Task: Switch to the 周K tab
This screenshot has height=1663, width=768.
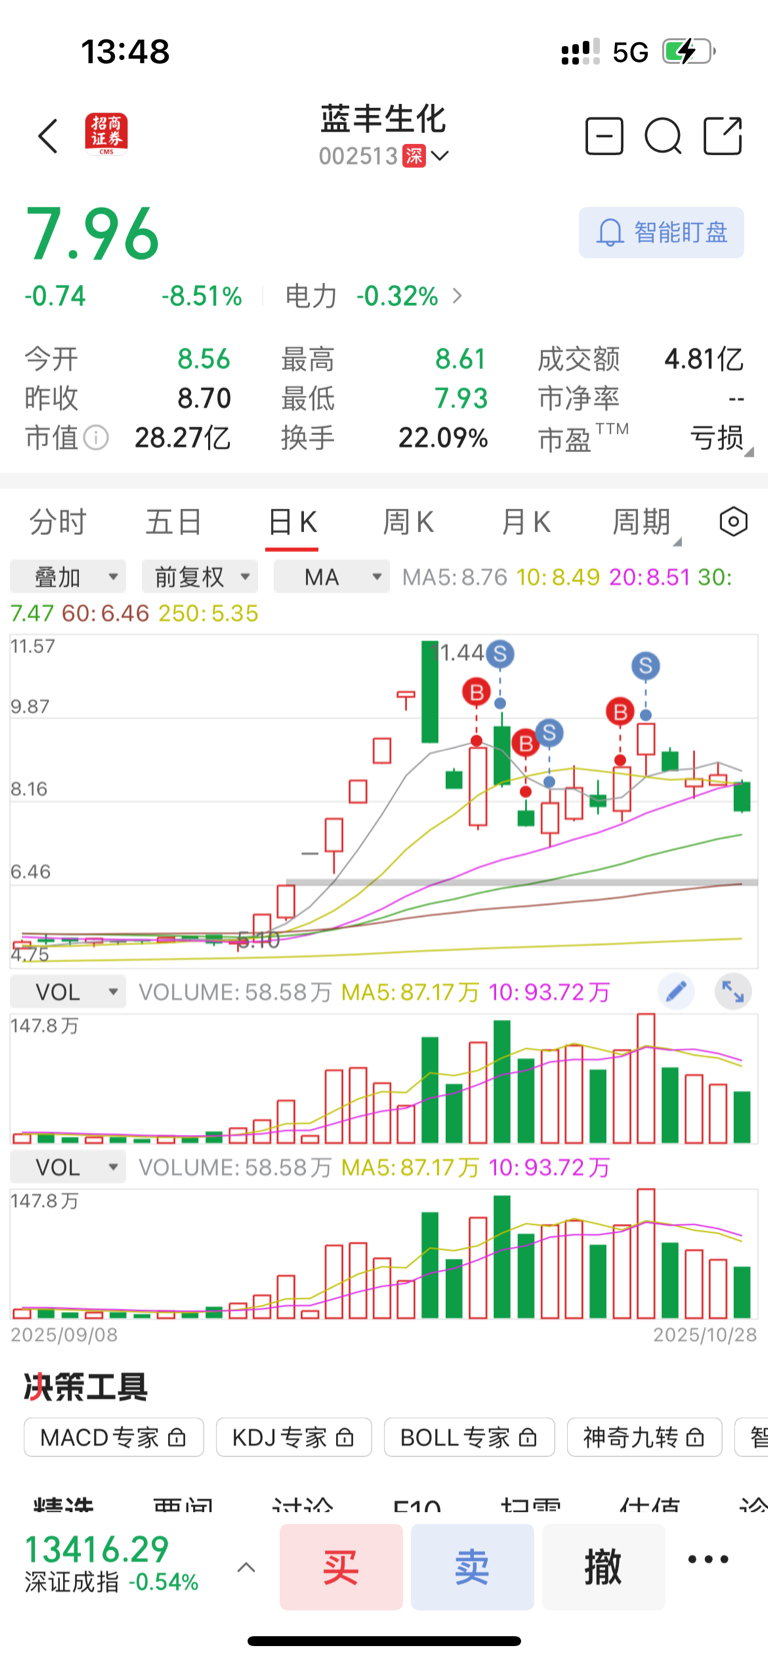Action: 408,522
